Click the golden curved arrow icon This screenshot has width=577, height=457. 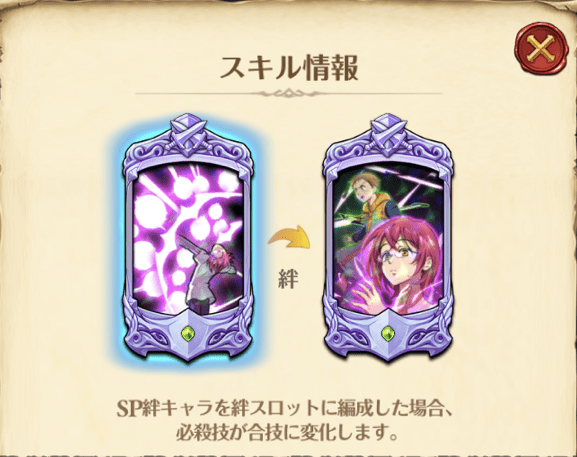[x=290, y=241]
